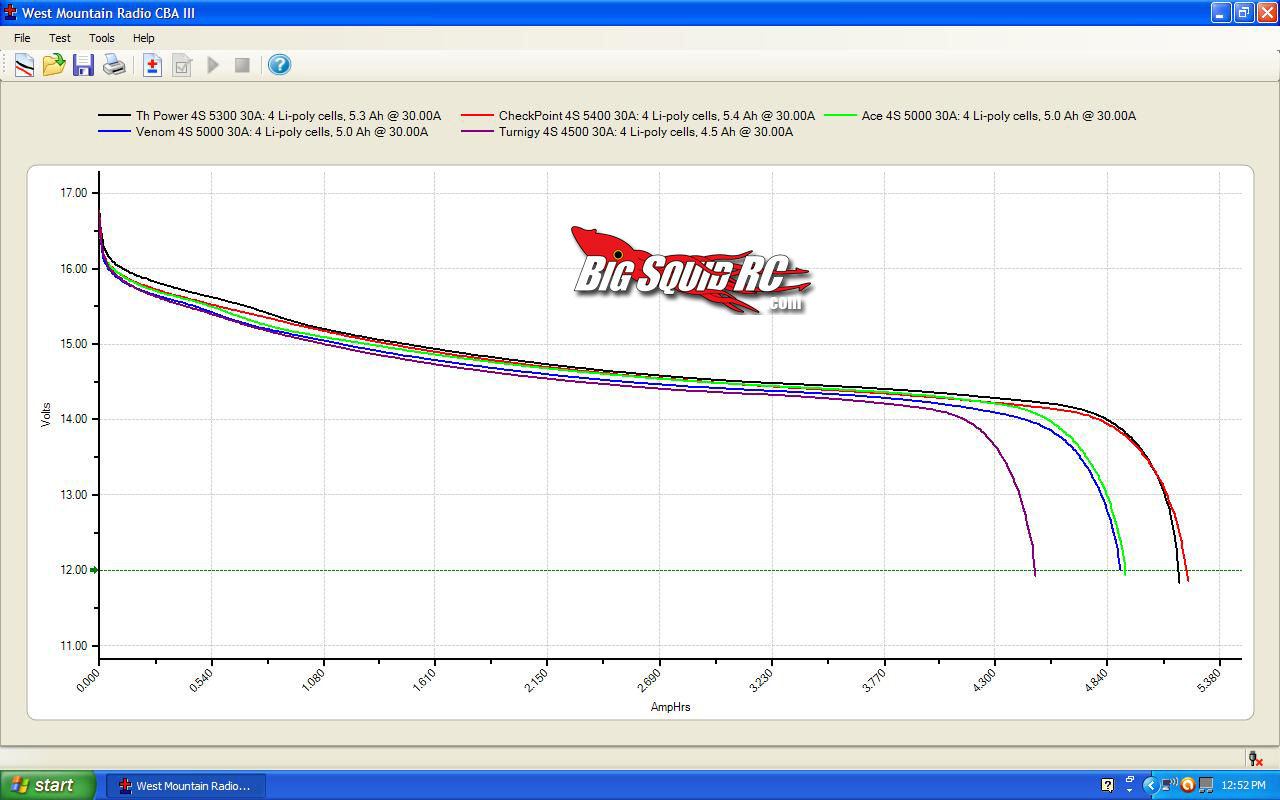
Task: Click the blue Venom legend line swatch
Action: [114, 132]
